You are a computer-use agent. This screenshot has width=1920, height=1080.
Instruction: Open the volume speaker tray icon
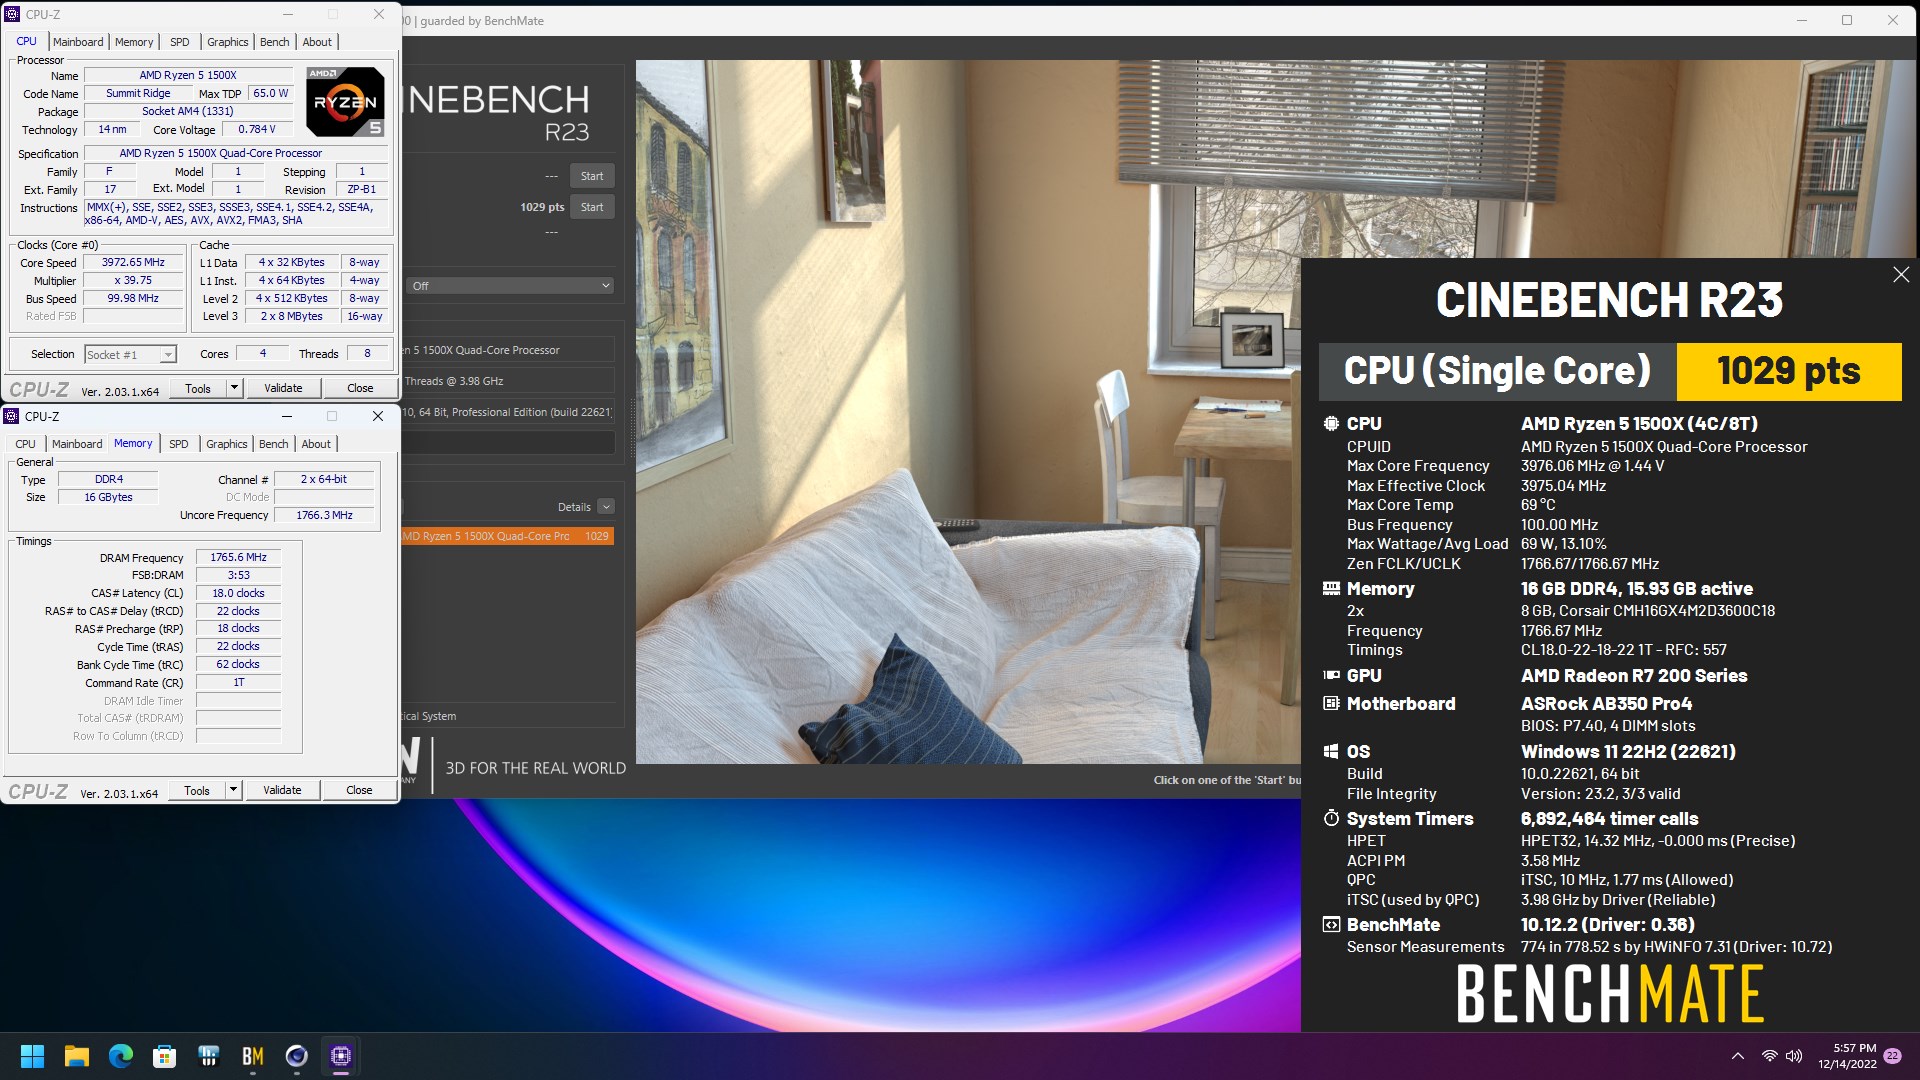[1794, 1056]
